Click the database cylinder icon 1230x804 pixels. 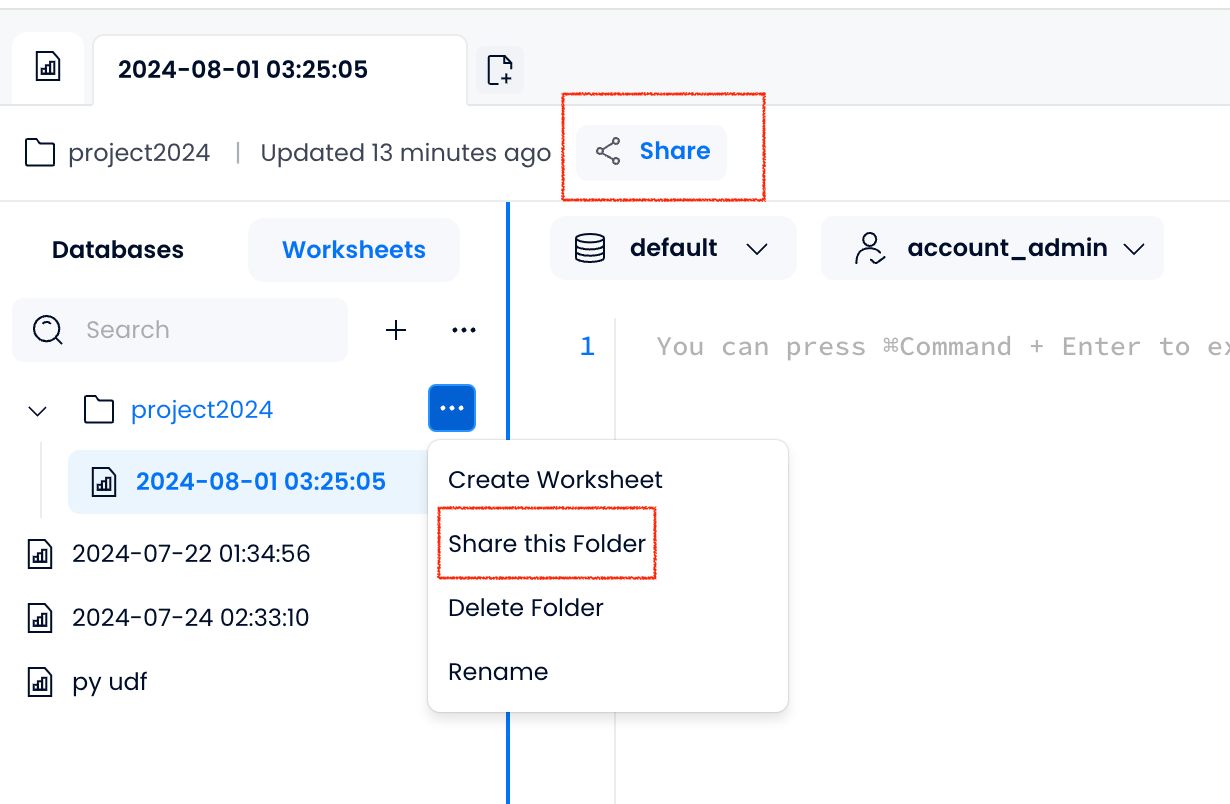point(590,248)
